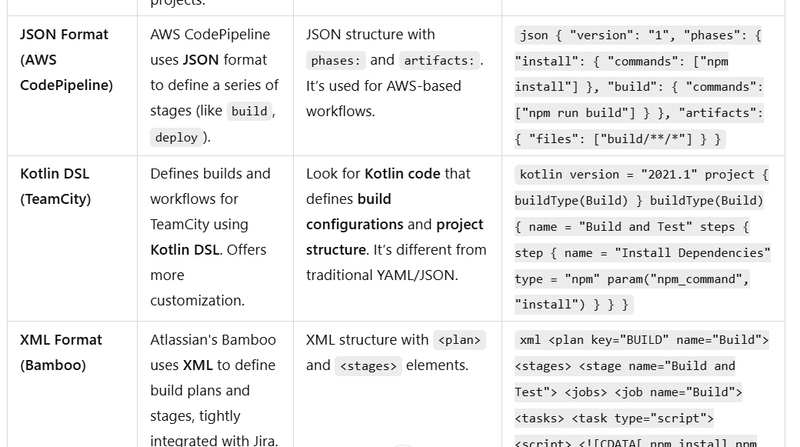Select the "JSON Format (AWS CodePipeline)" cell
This screenshot has width=800, height=447.
[x=72, y=86]
